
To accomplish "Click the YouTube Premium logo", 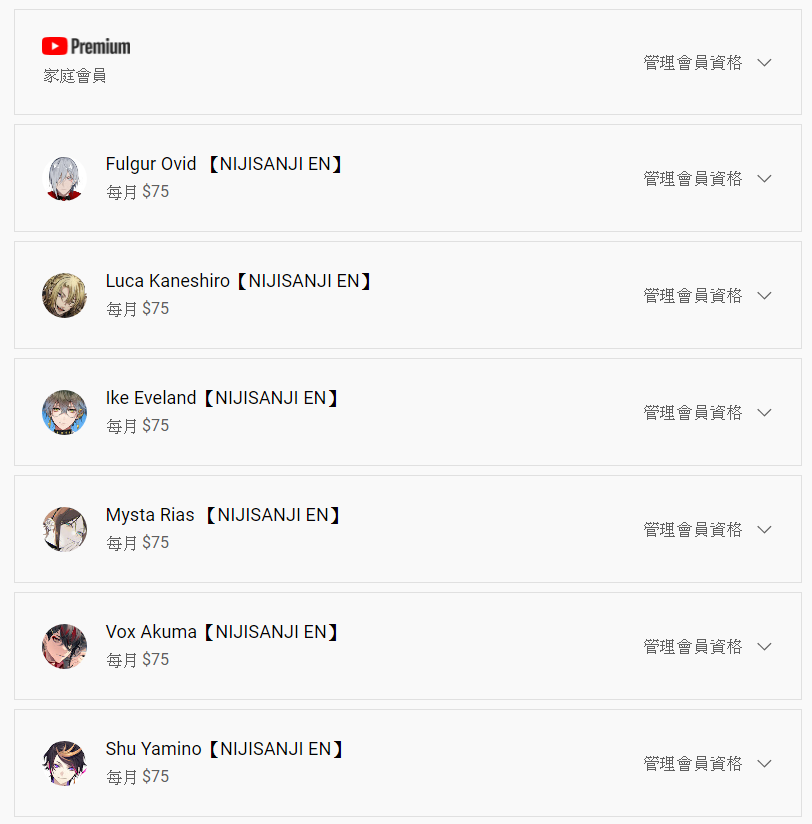I will (86, 46).
